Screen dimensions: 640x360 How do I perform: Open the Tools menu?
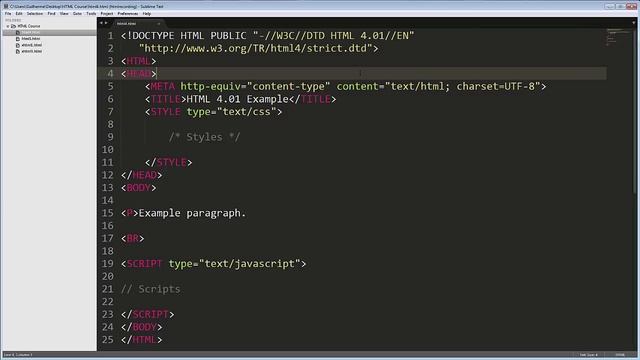[x=91, y=13]
